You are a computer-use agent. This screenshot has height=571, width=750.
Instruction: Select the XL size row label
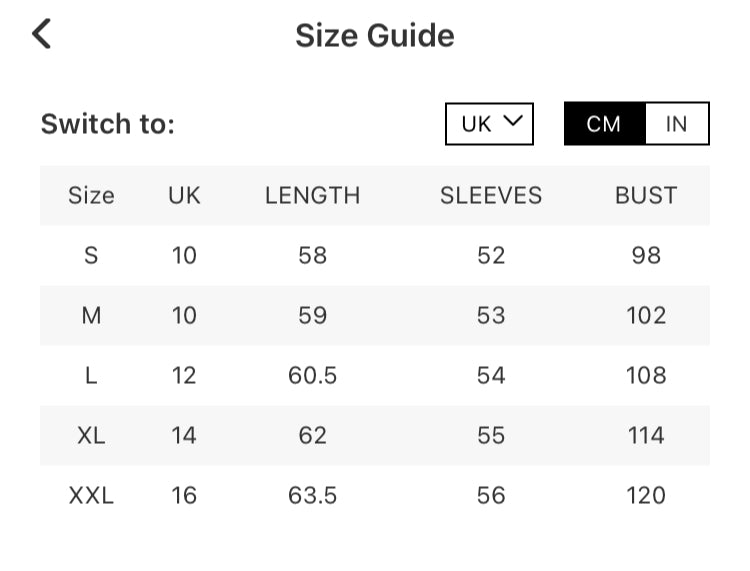coord(91,435)
